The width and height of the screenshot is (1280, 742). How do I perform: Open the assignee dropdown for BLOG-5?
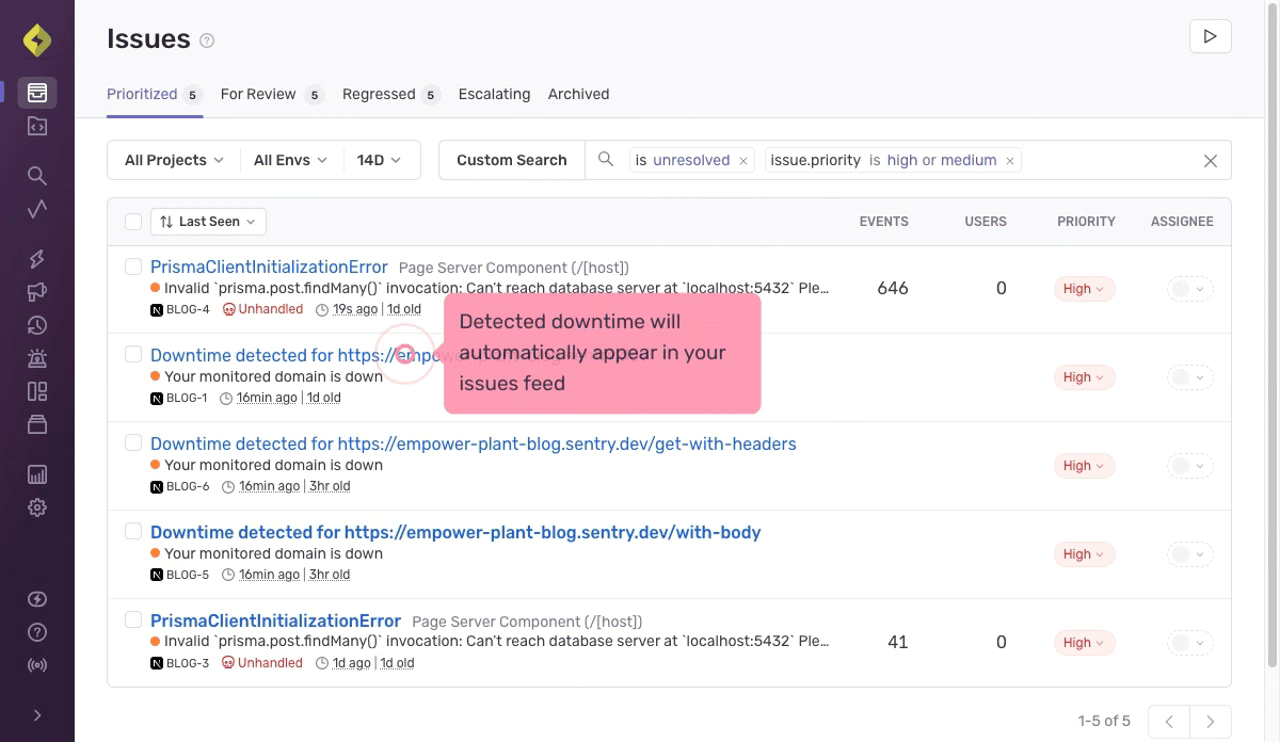coord(1190,554)
